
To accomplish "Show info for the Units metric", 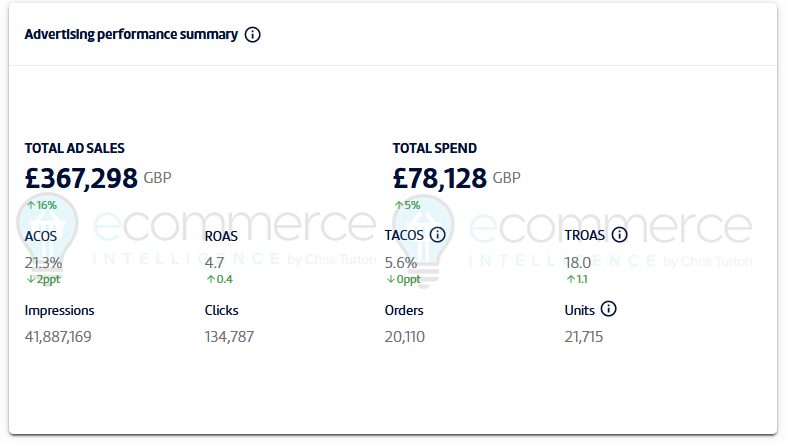I will [x=609, y=309].
